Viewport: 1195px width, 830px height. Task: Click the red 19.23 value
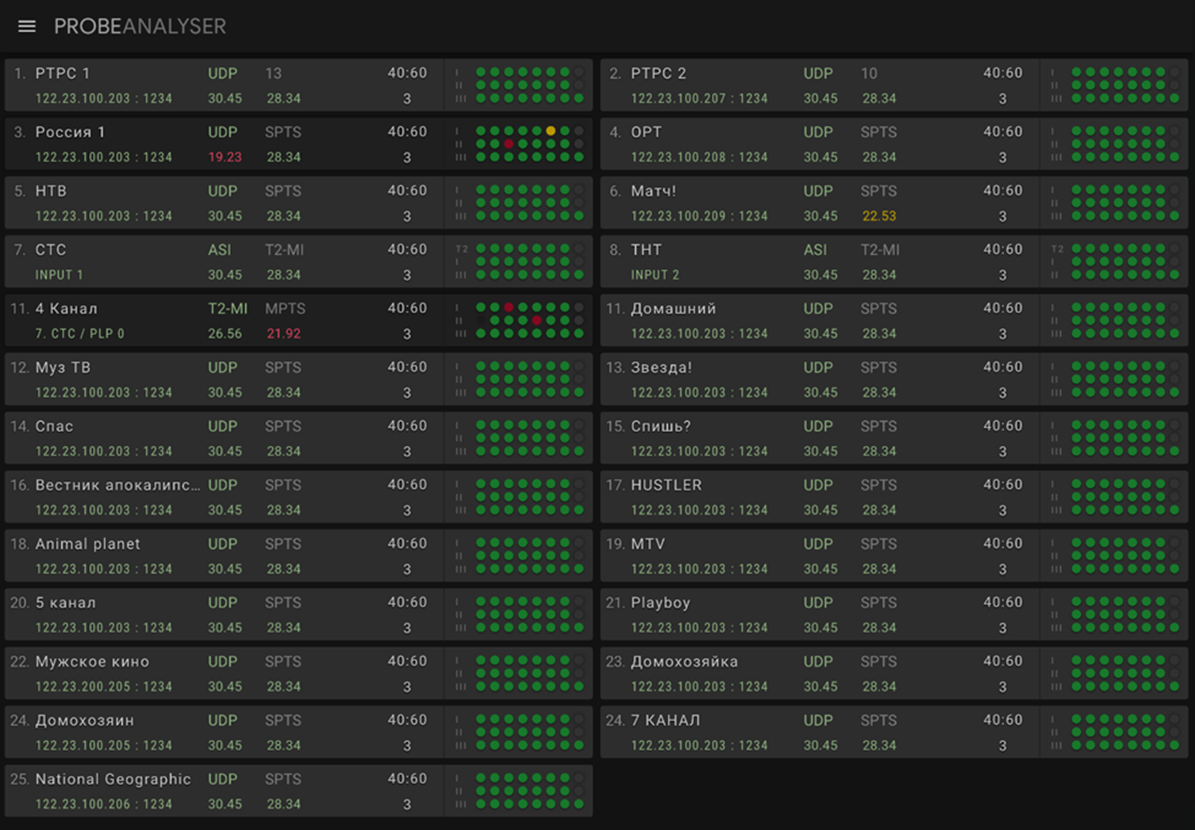click(x=225, y=157)
